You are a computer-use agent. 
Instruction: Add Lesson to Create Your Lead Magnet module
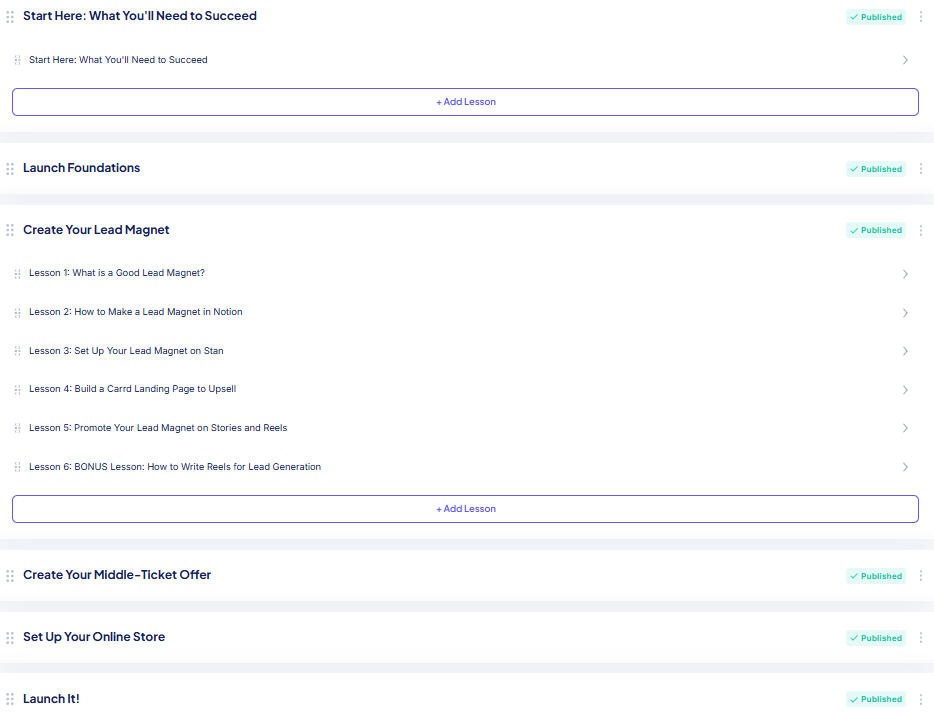point(465,509)
